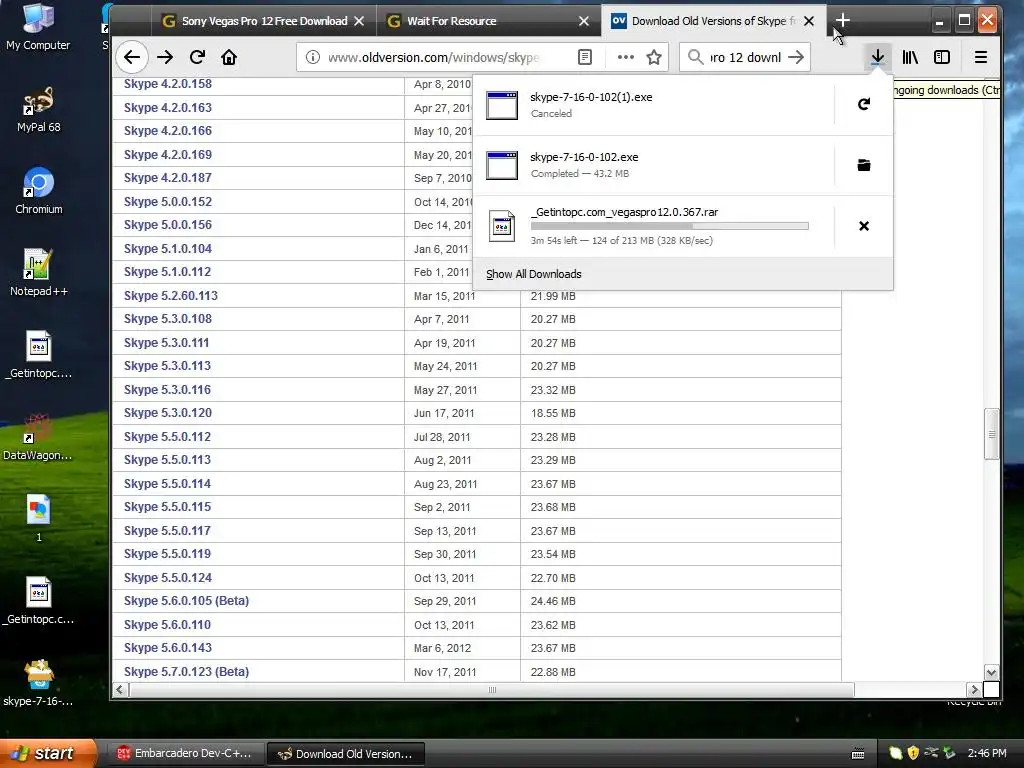
Task: Click the security shield tray icon
Action: (x=913, y=754)
